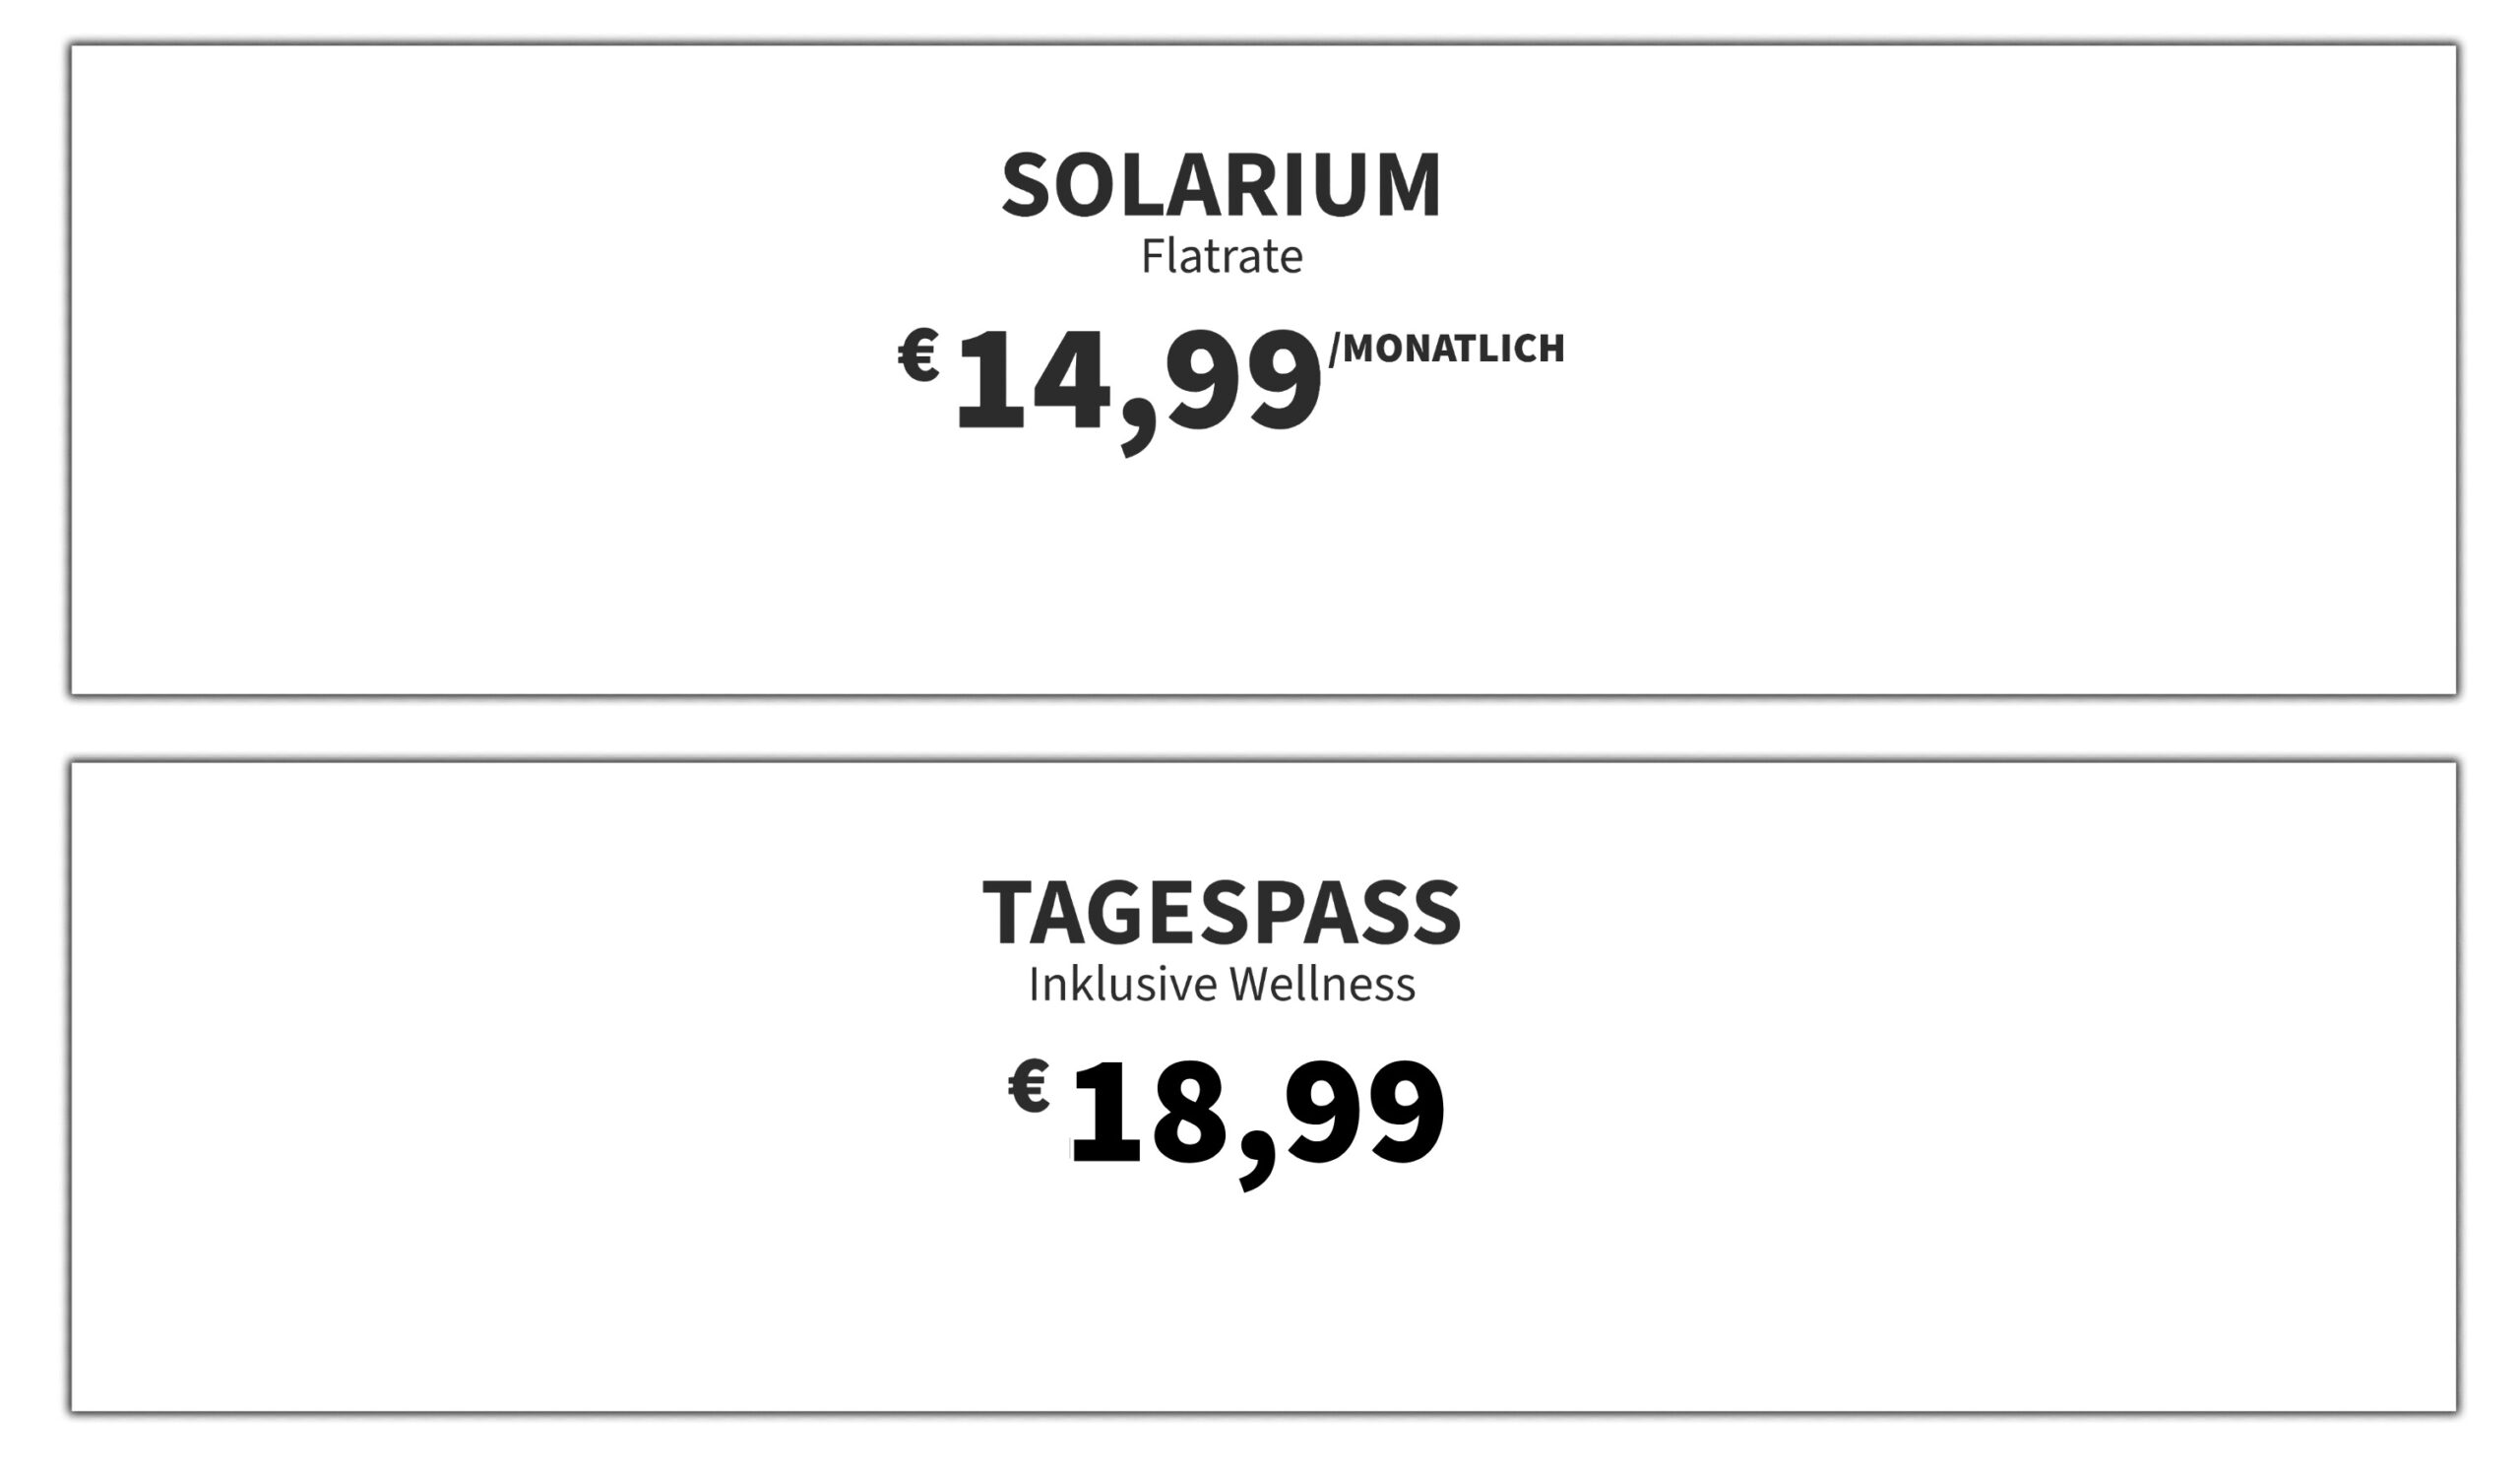Click the /MONATLICH billing label
This screenshot has height=1475, width=2520.
coord(1447,348)
